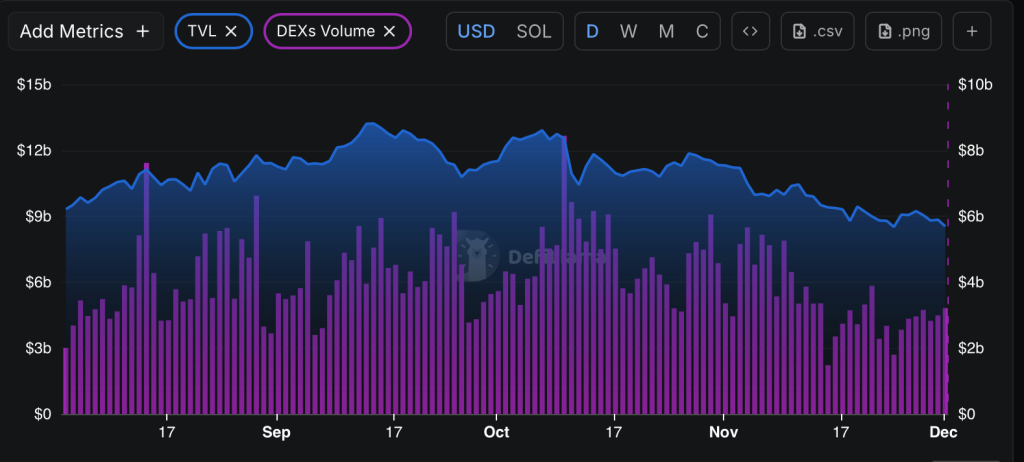1024x462 pixels.
Task: Switch denomination to USD
Action: (x=476, y=31)
